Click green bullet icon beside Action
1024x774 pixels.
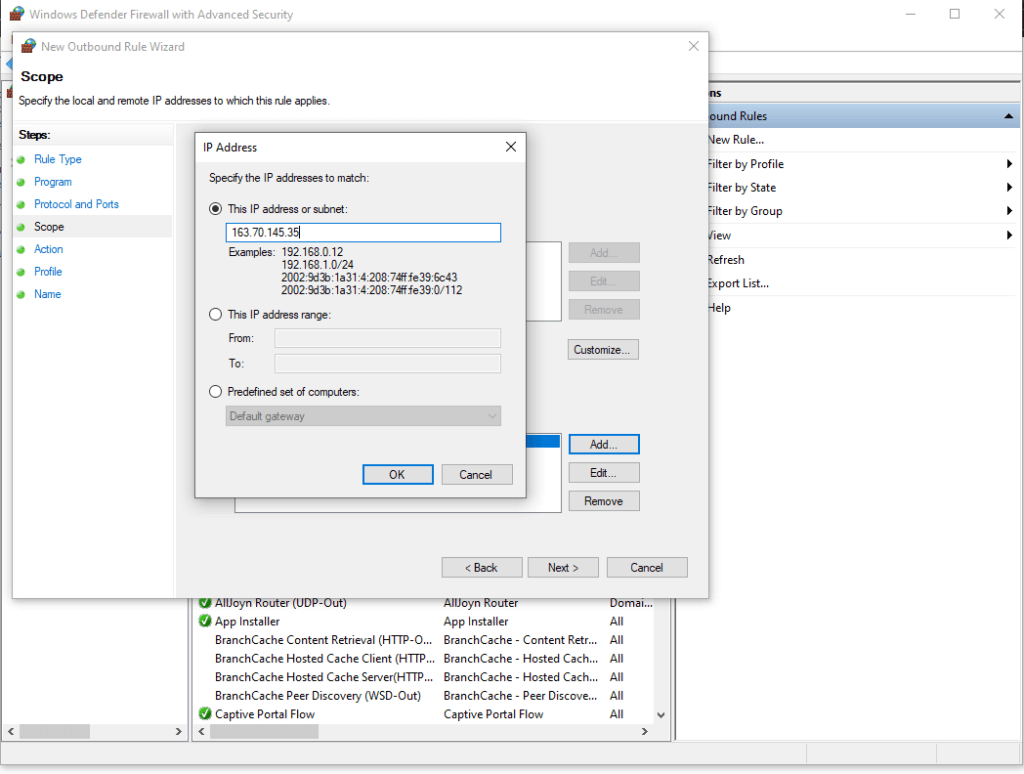pyautogui.click(x=21, y=250)
